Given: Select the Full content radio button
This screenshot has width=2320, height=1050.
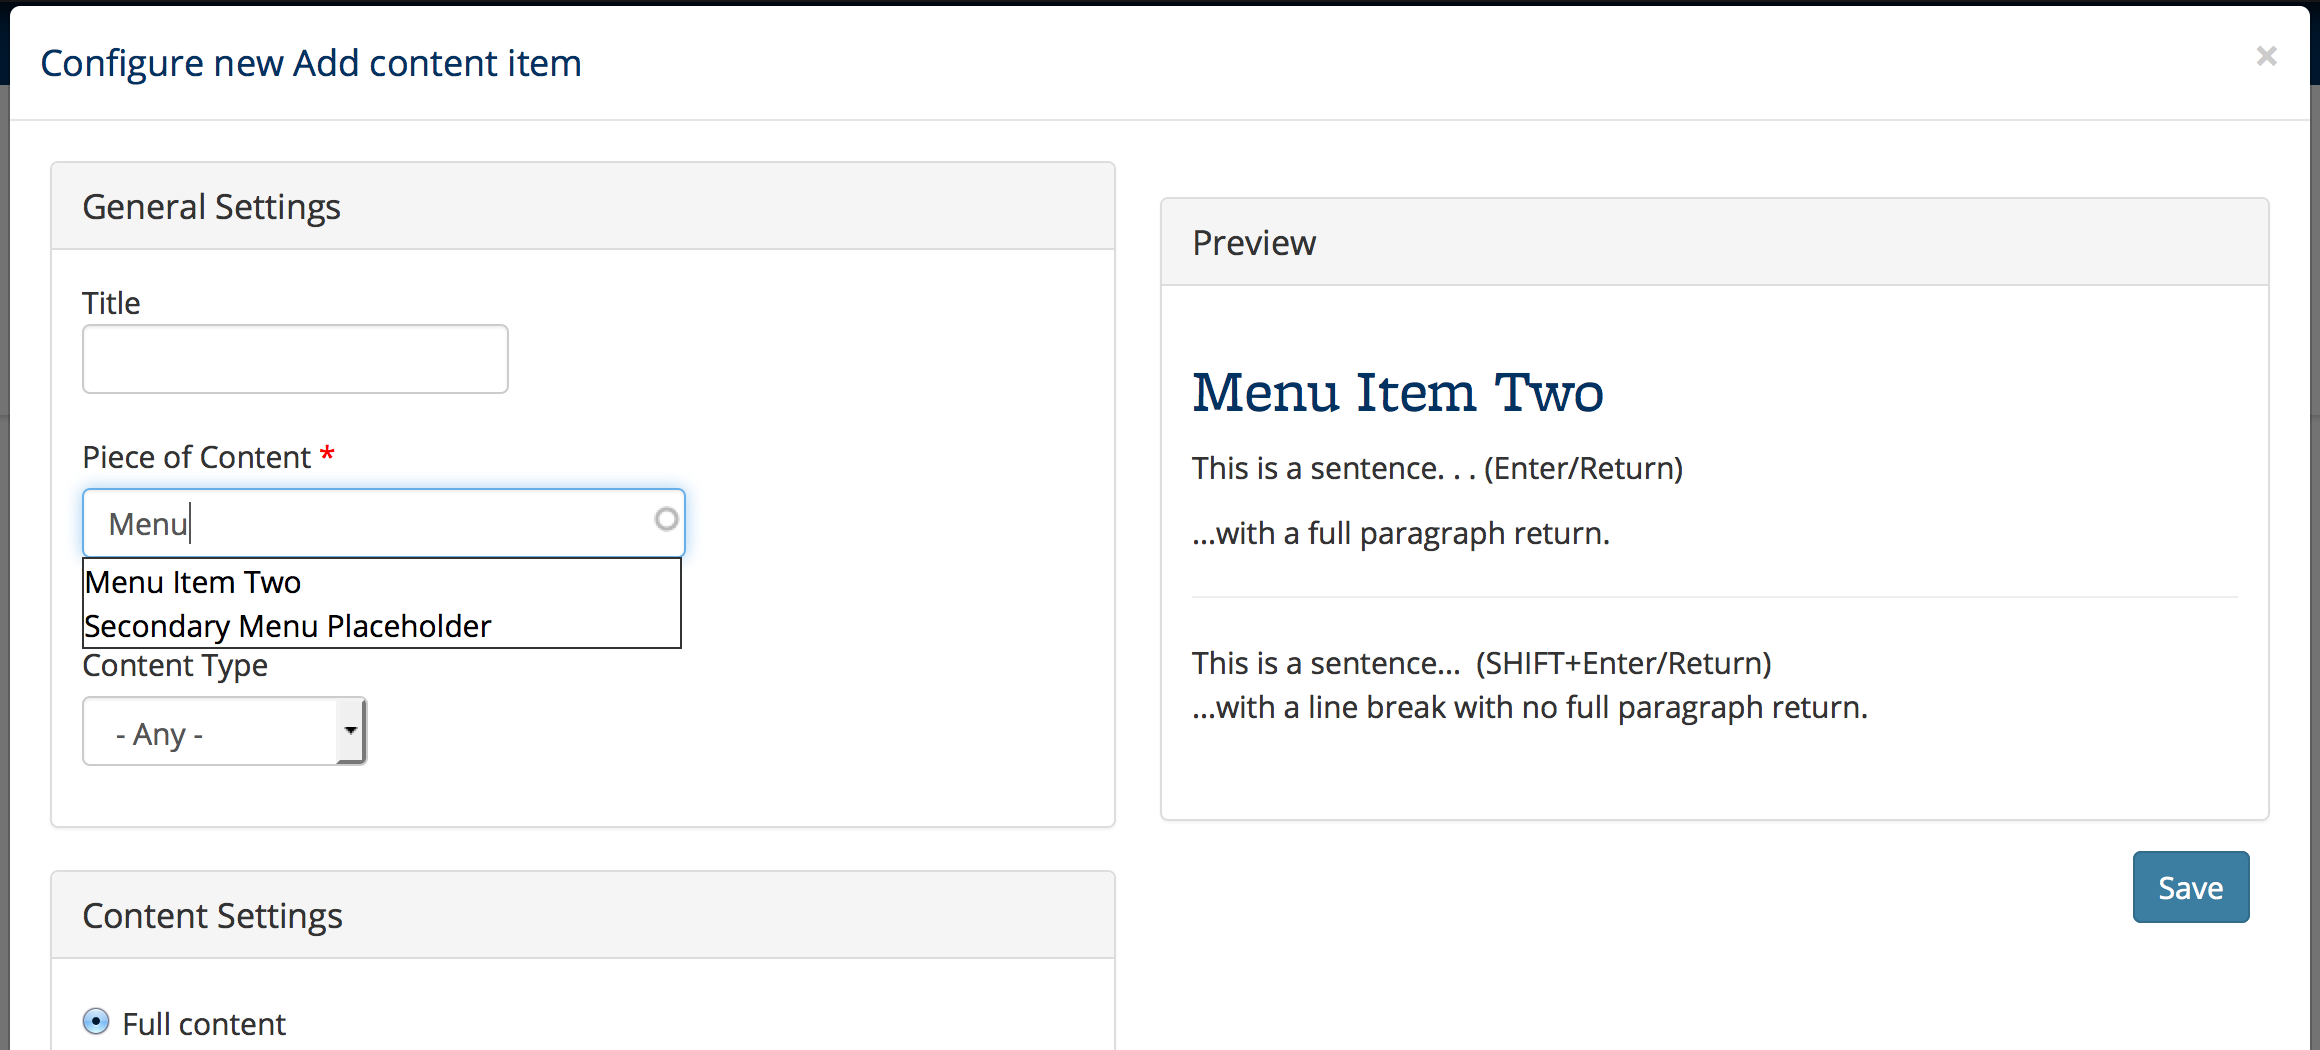Looking at the screenshot, I should click(x=96, y=1021).
